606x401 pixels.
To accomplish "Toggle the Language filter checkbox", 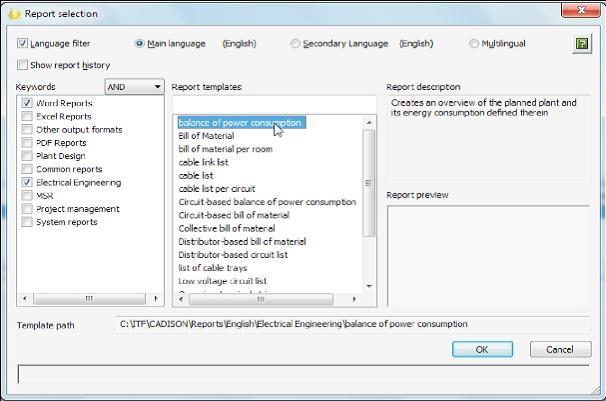I will 22,43.
